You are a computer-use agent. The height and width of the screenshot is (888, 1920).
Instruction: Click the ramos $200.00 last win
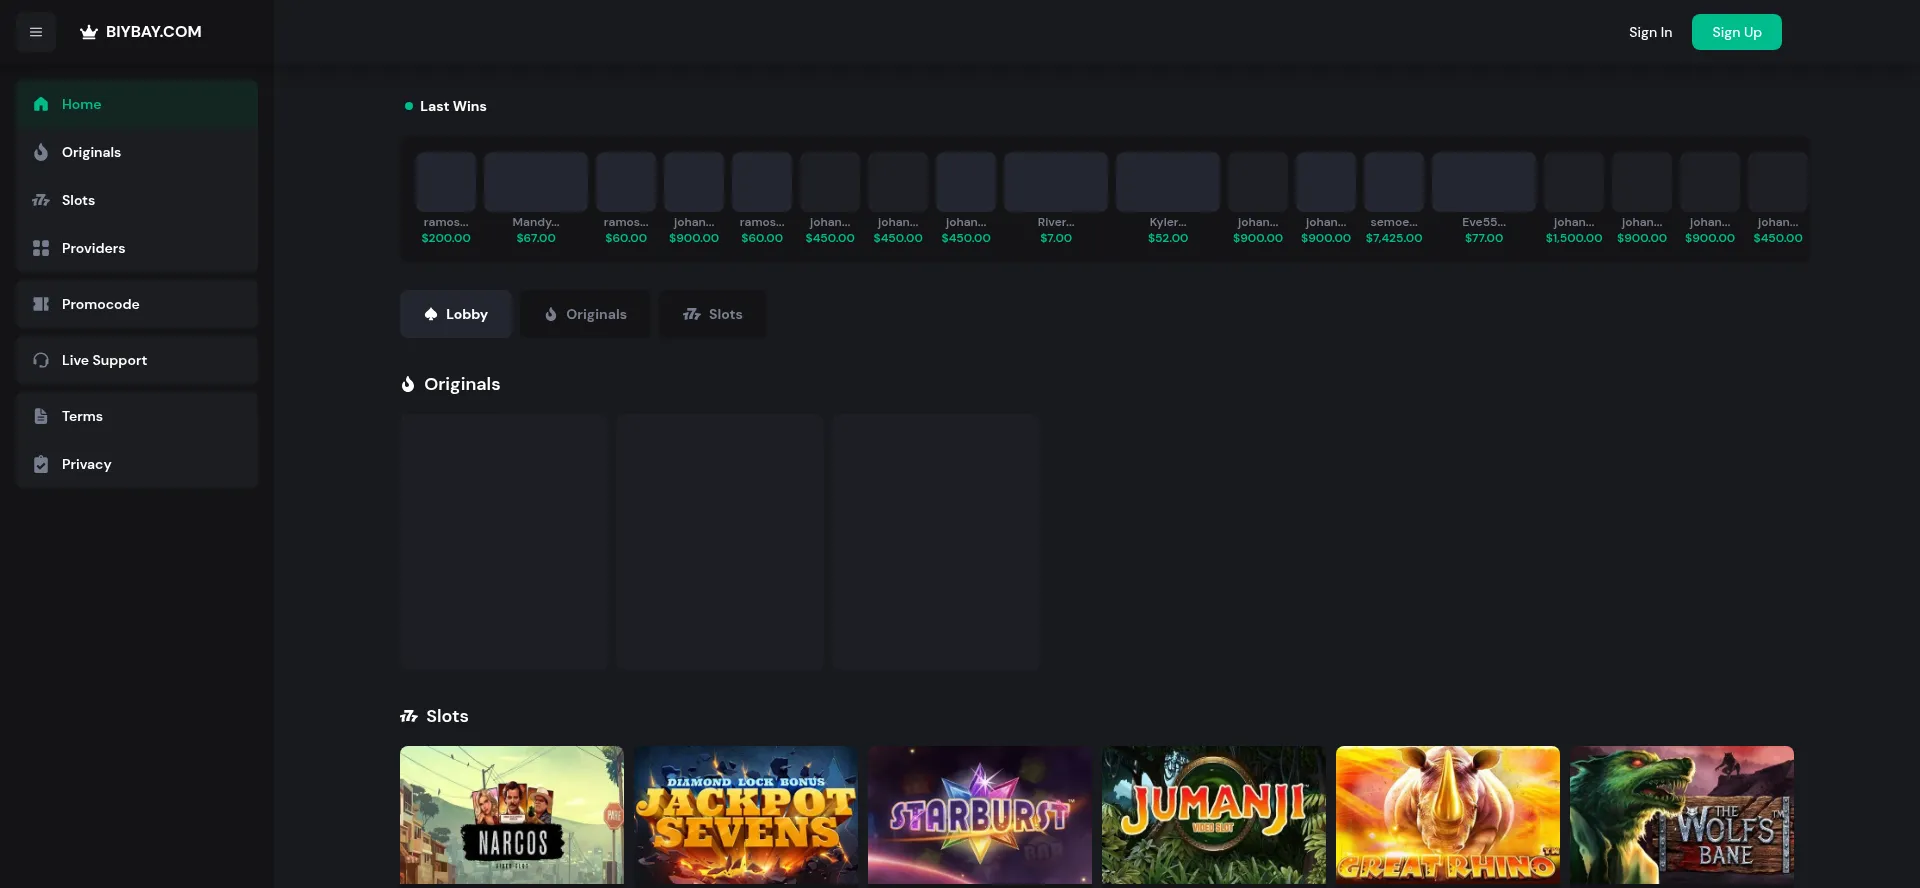point(446,199)
